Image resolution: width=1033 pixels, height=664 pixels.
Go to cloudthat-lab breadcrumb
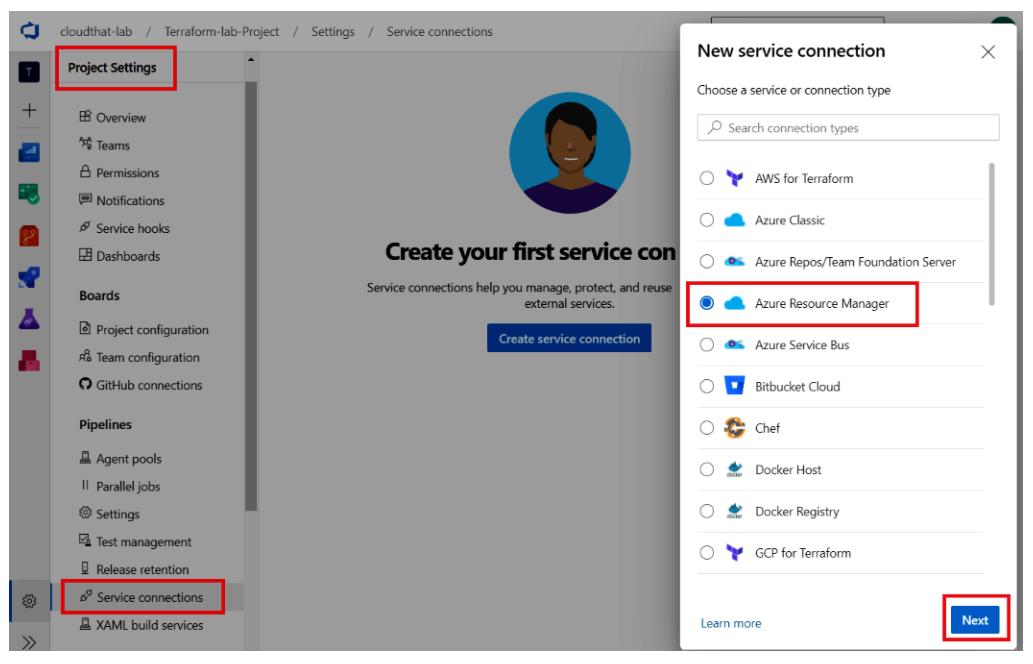[96, 32]
